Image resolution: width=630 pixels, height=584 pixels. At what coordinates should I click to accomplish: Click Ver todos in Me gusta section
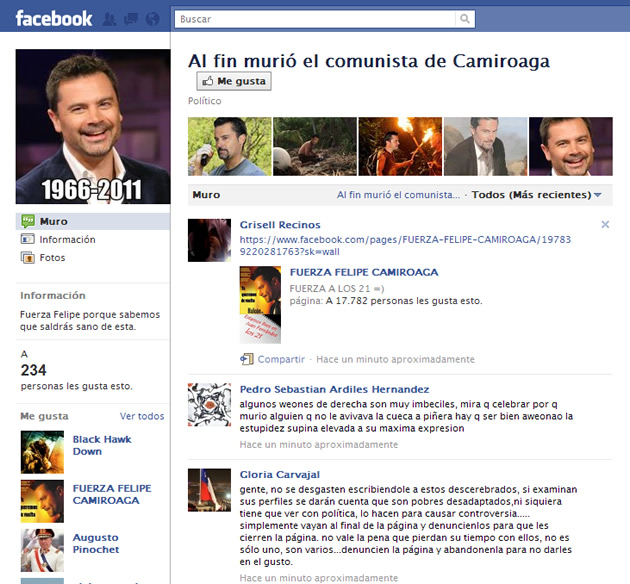pyautogui.click(x=142, y=416)
